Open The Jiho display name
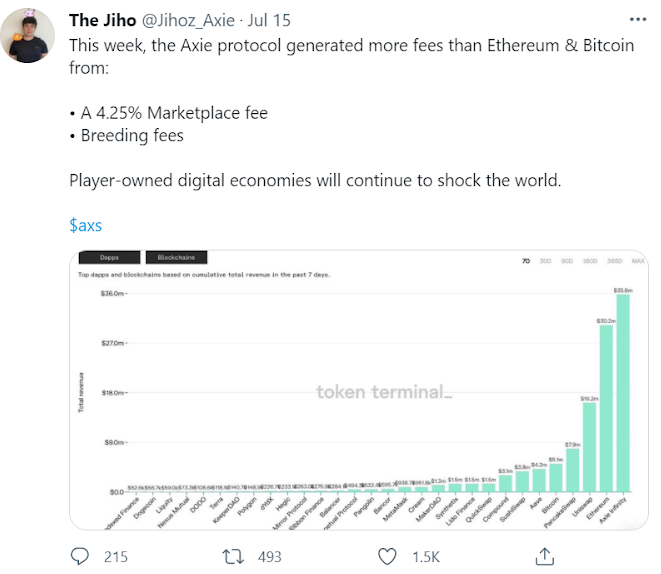 click(x=102, y=20)
